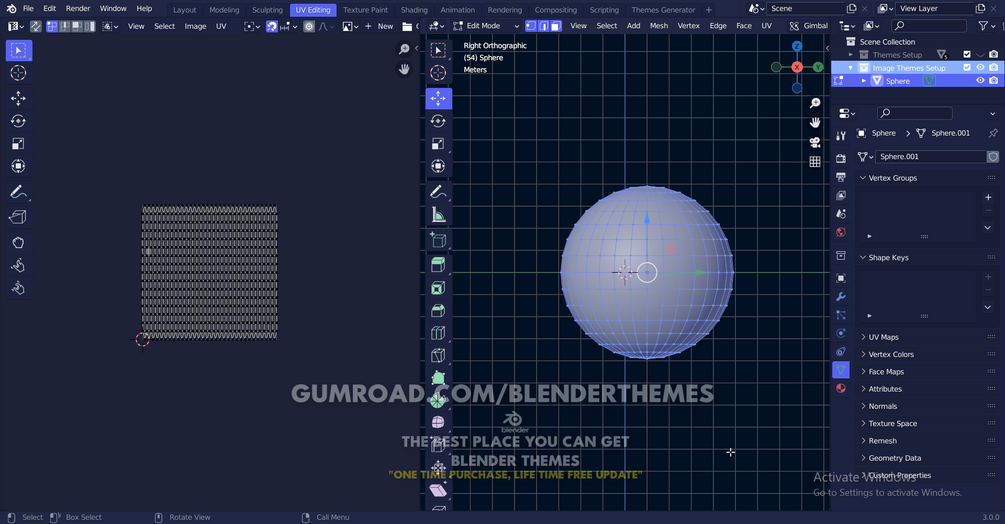This screenshot has height=524, width=1005.
Task: Hide the Sphere object with the eye icon
Action: click(980, 81)
